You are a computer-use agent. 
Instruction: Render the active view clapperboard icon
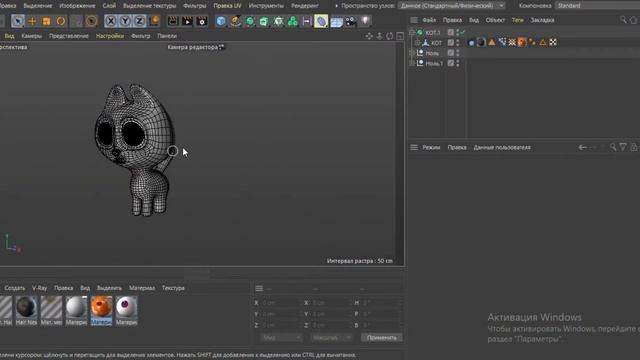click(173, 21)
